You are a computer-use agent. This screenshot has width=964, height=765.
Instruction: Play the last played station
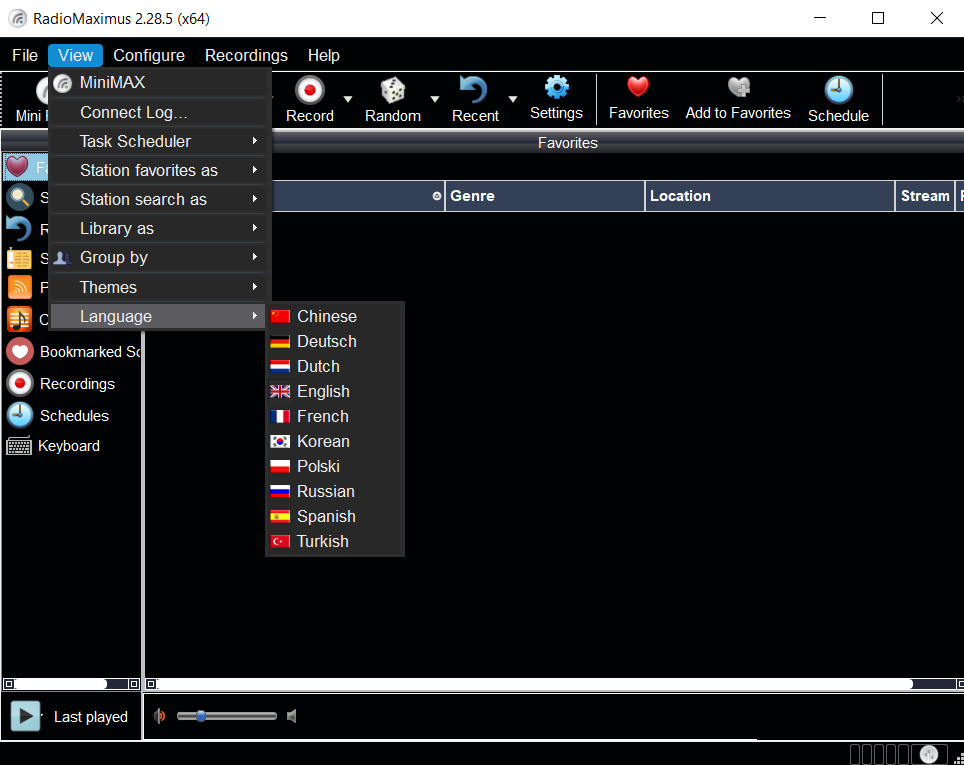pyautogui.click(x=25, y=716)
